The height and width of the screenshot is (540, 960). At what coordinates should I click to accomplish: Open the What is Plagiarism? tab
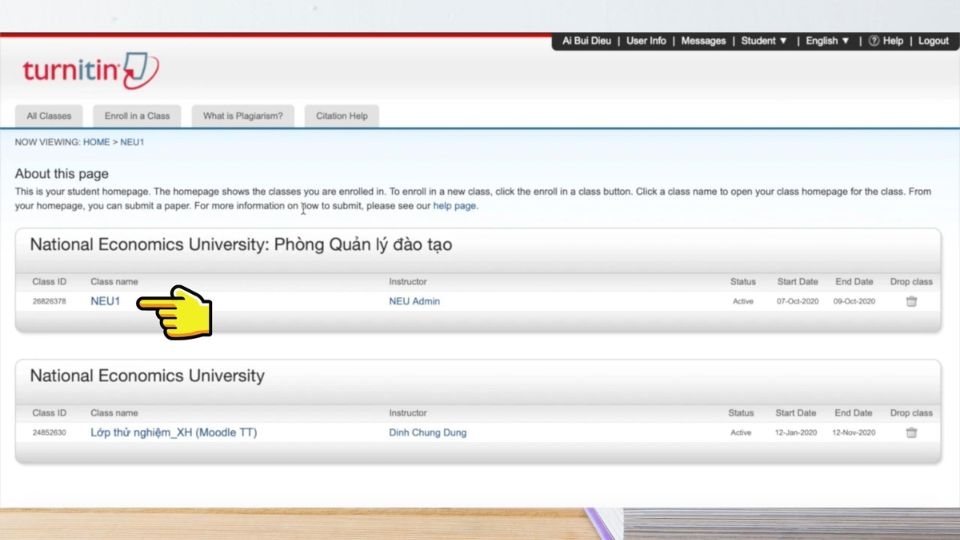point(243,116)
